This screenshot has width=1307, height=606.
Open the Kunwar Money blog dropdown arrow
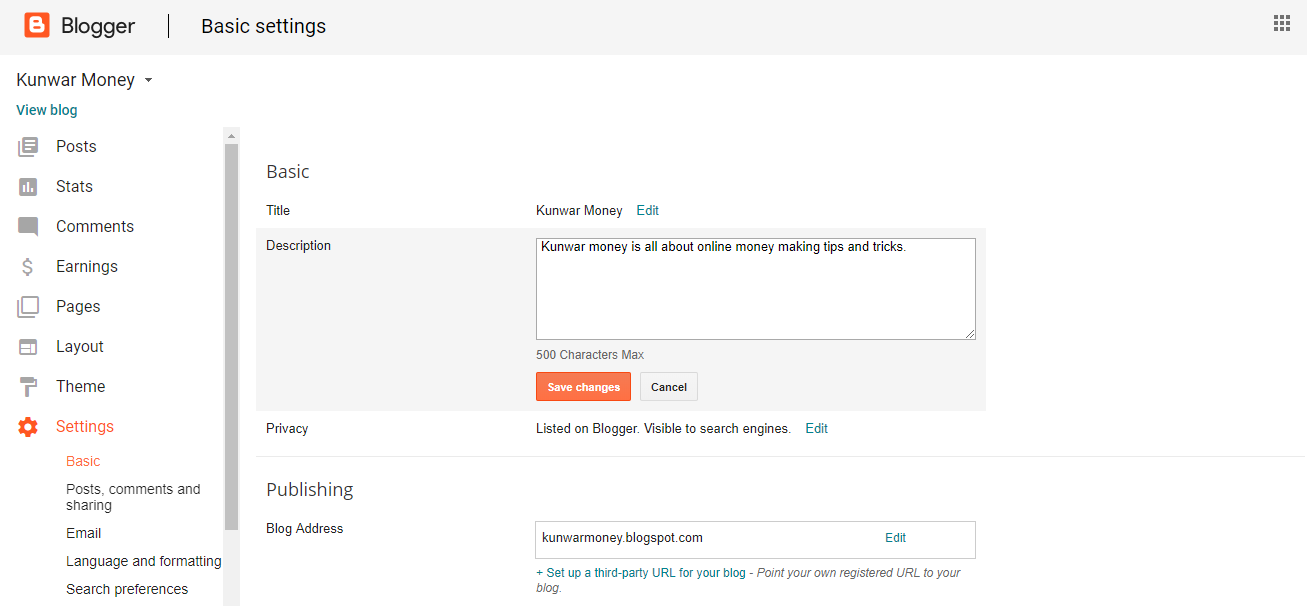point(148,80)
